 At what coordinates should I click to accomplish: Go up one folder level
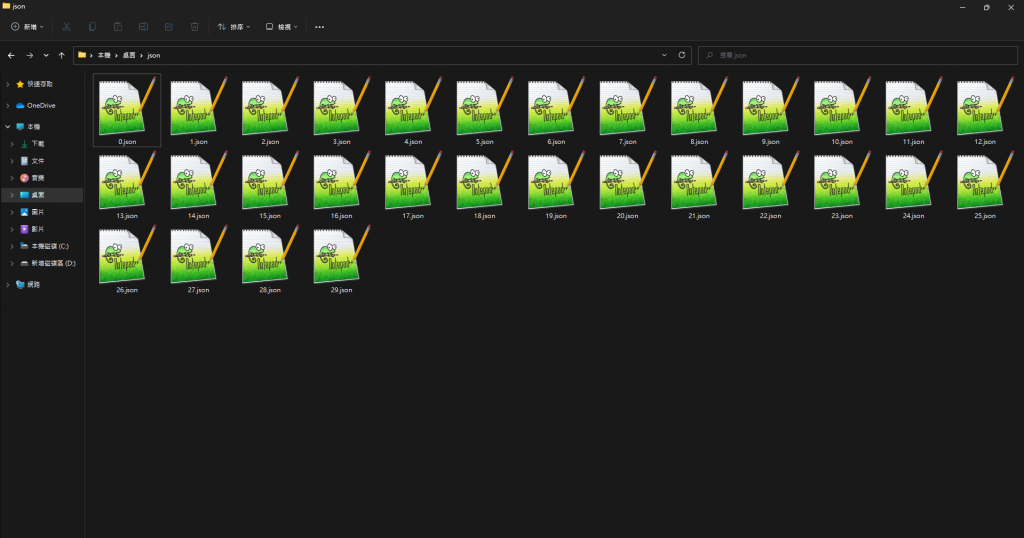(61, 55)
